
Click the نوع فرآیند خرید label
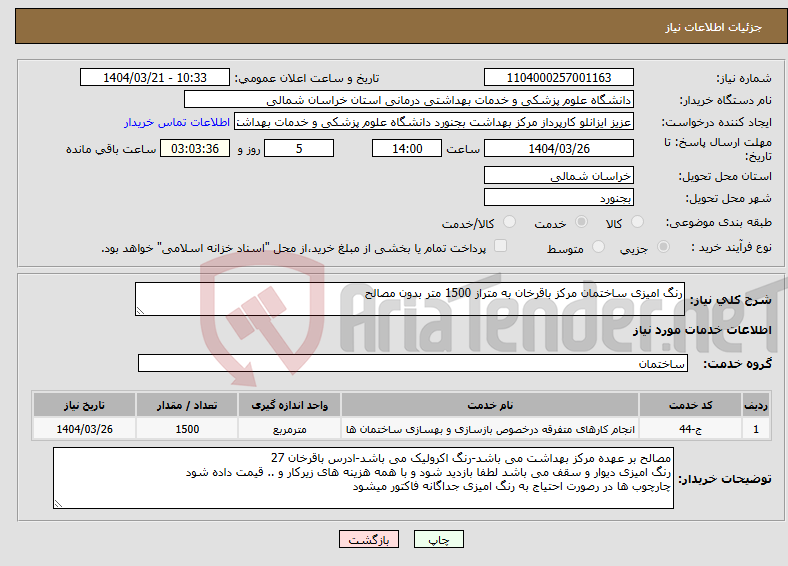pyautogui.click(x=731, y=247)
